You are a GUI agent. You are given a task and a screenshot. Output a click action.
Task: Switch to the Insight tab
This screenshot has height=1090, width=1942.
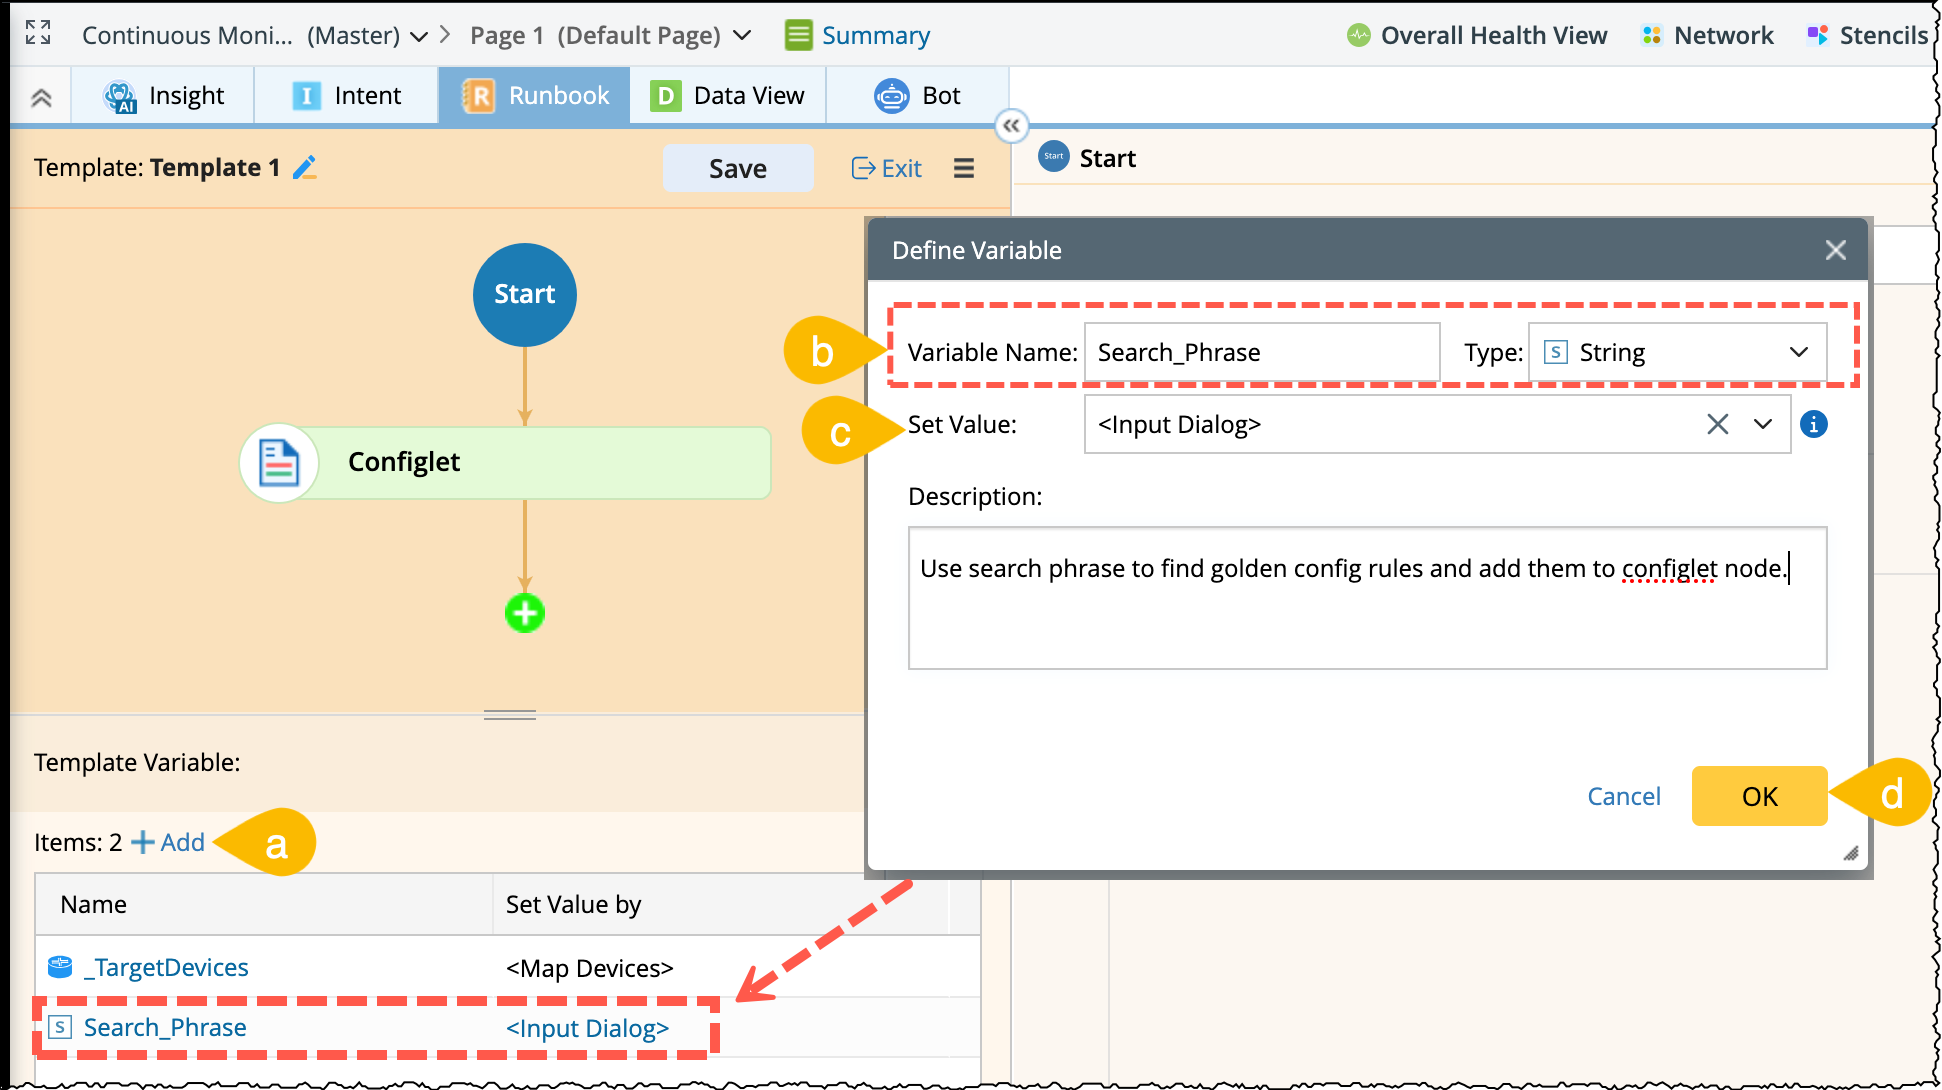point(164,96)
